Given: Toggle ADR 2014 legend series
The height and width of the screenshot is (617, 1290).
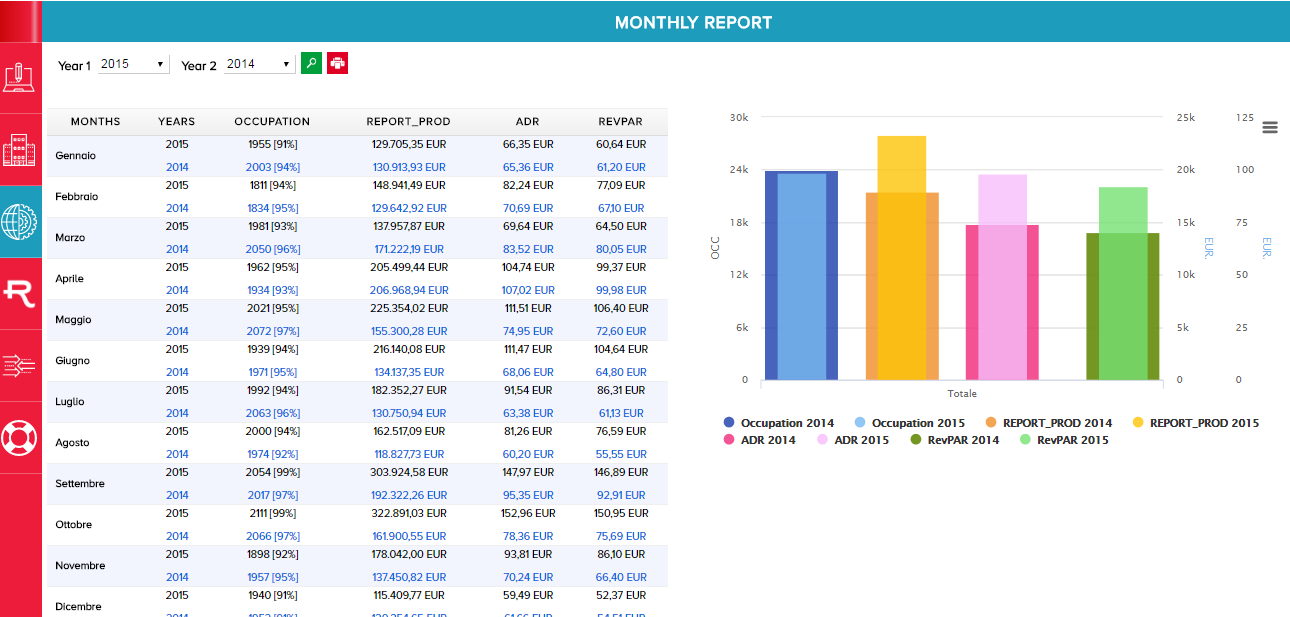Looking at the screenshot, I should 759,440.
